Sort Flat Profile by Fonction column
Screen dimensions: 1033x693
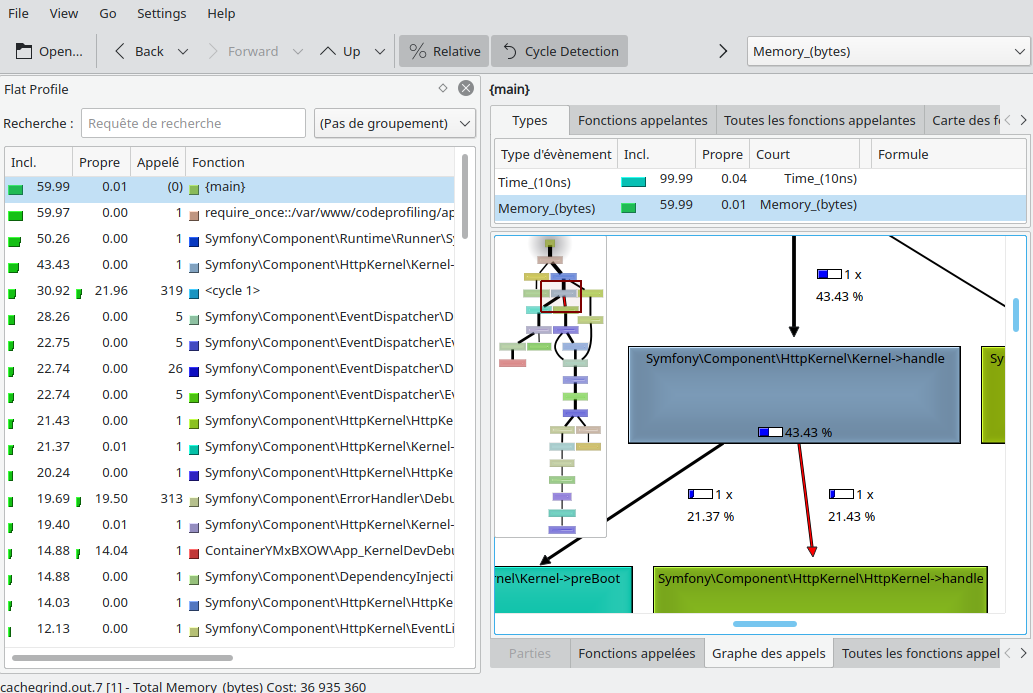[320, 162]
